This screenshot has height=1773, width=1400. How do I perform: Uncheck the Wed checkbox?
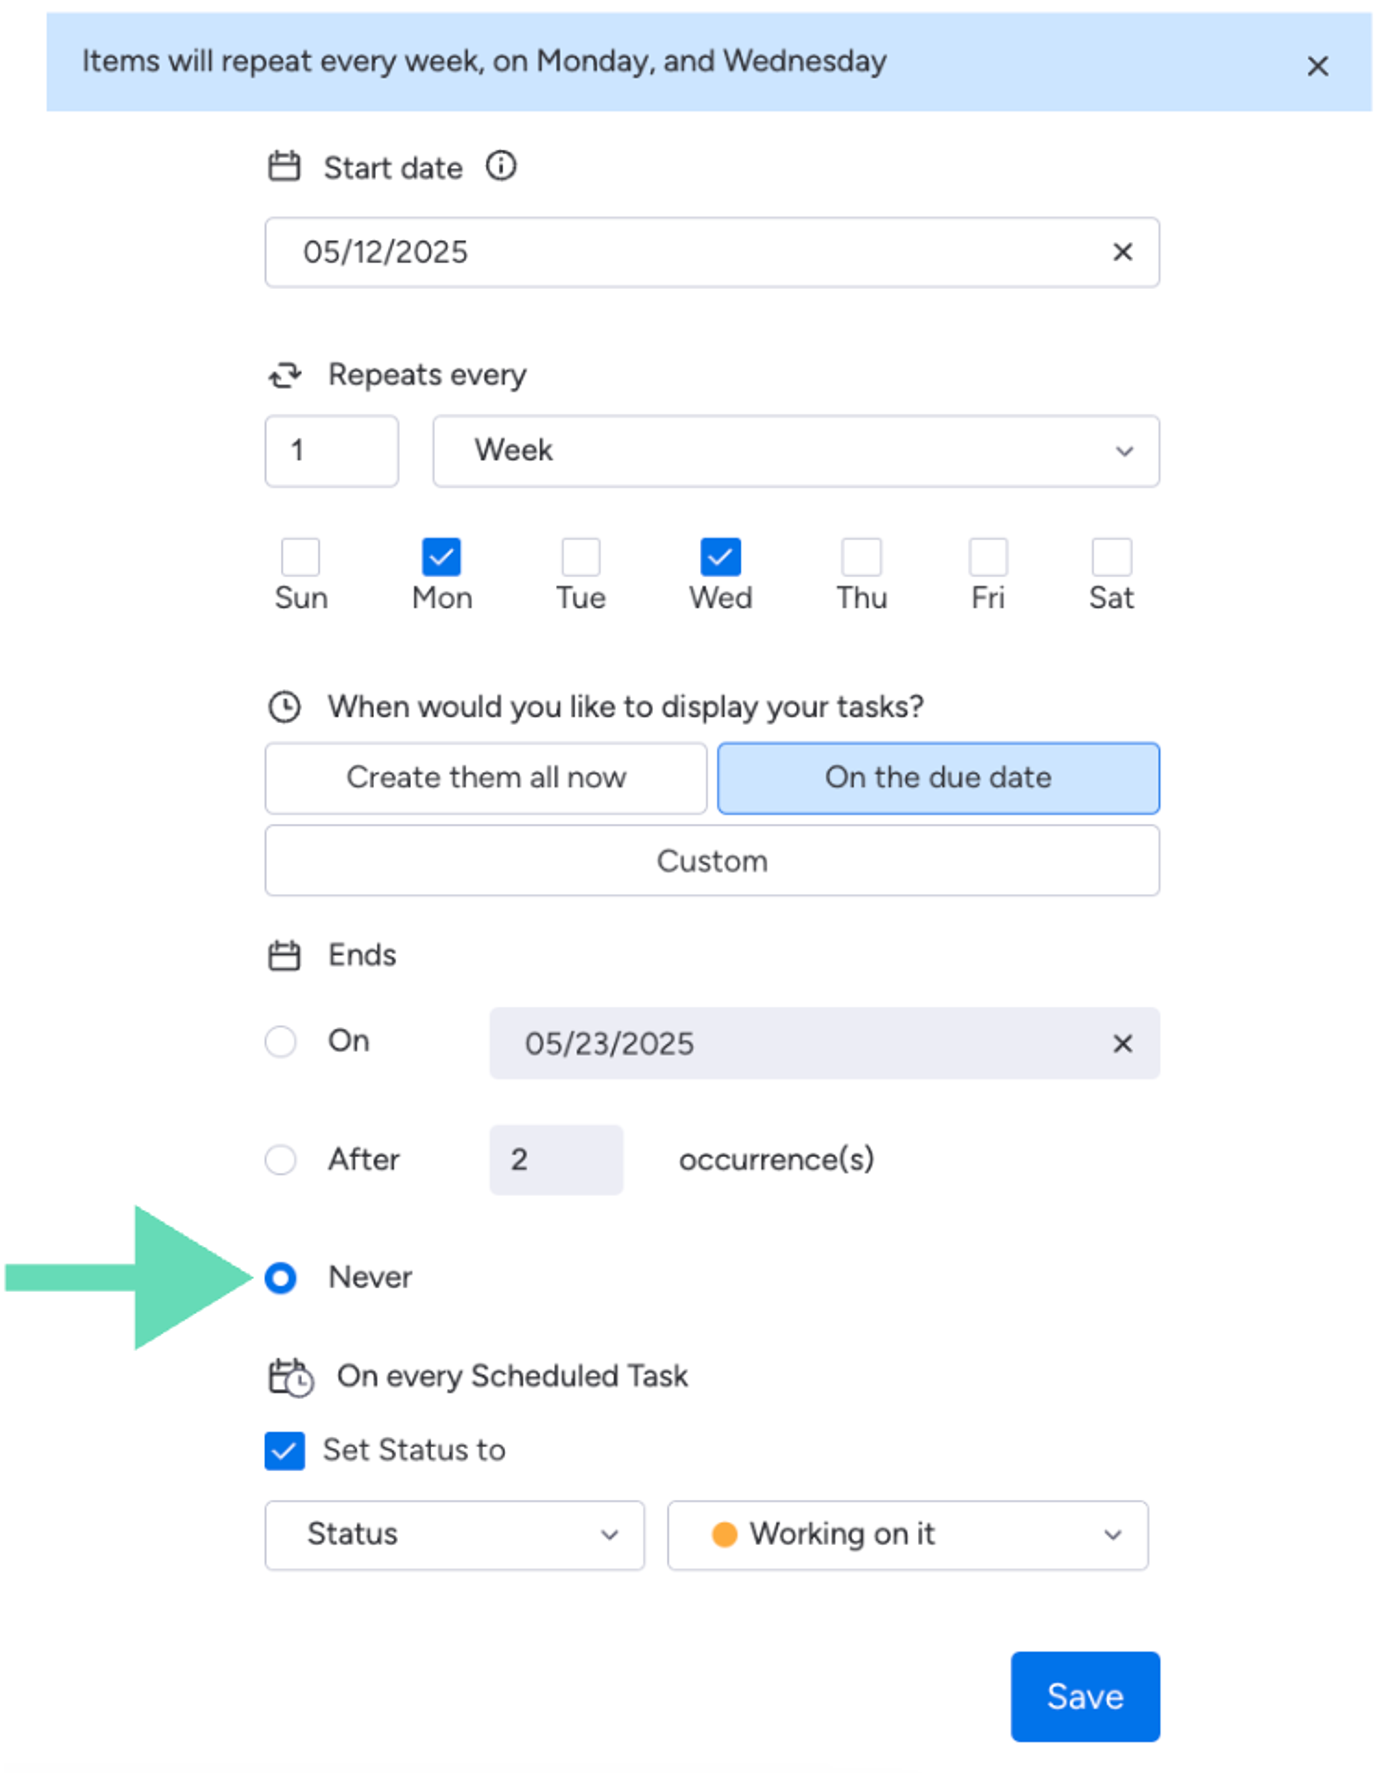pos(720,557)
